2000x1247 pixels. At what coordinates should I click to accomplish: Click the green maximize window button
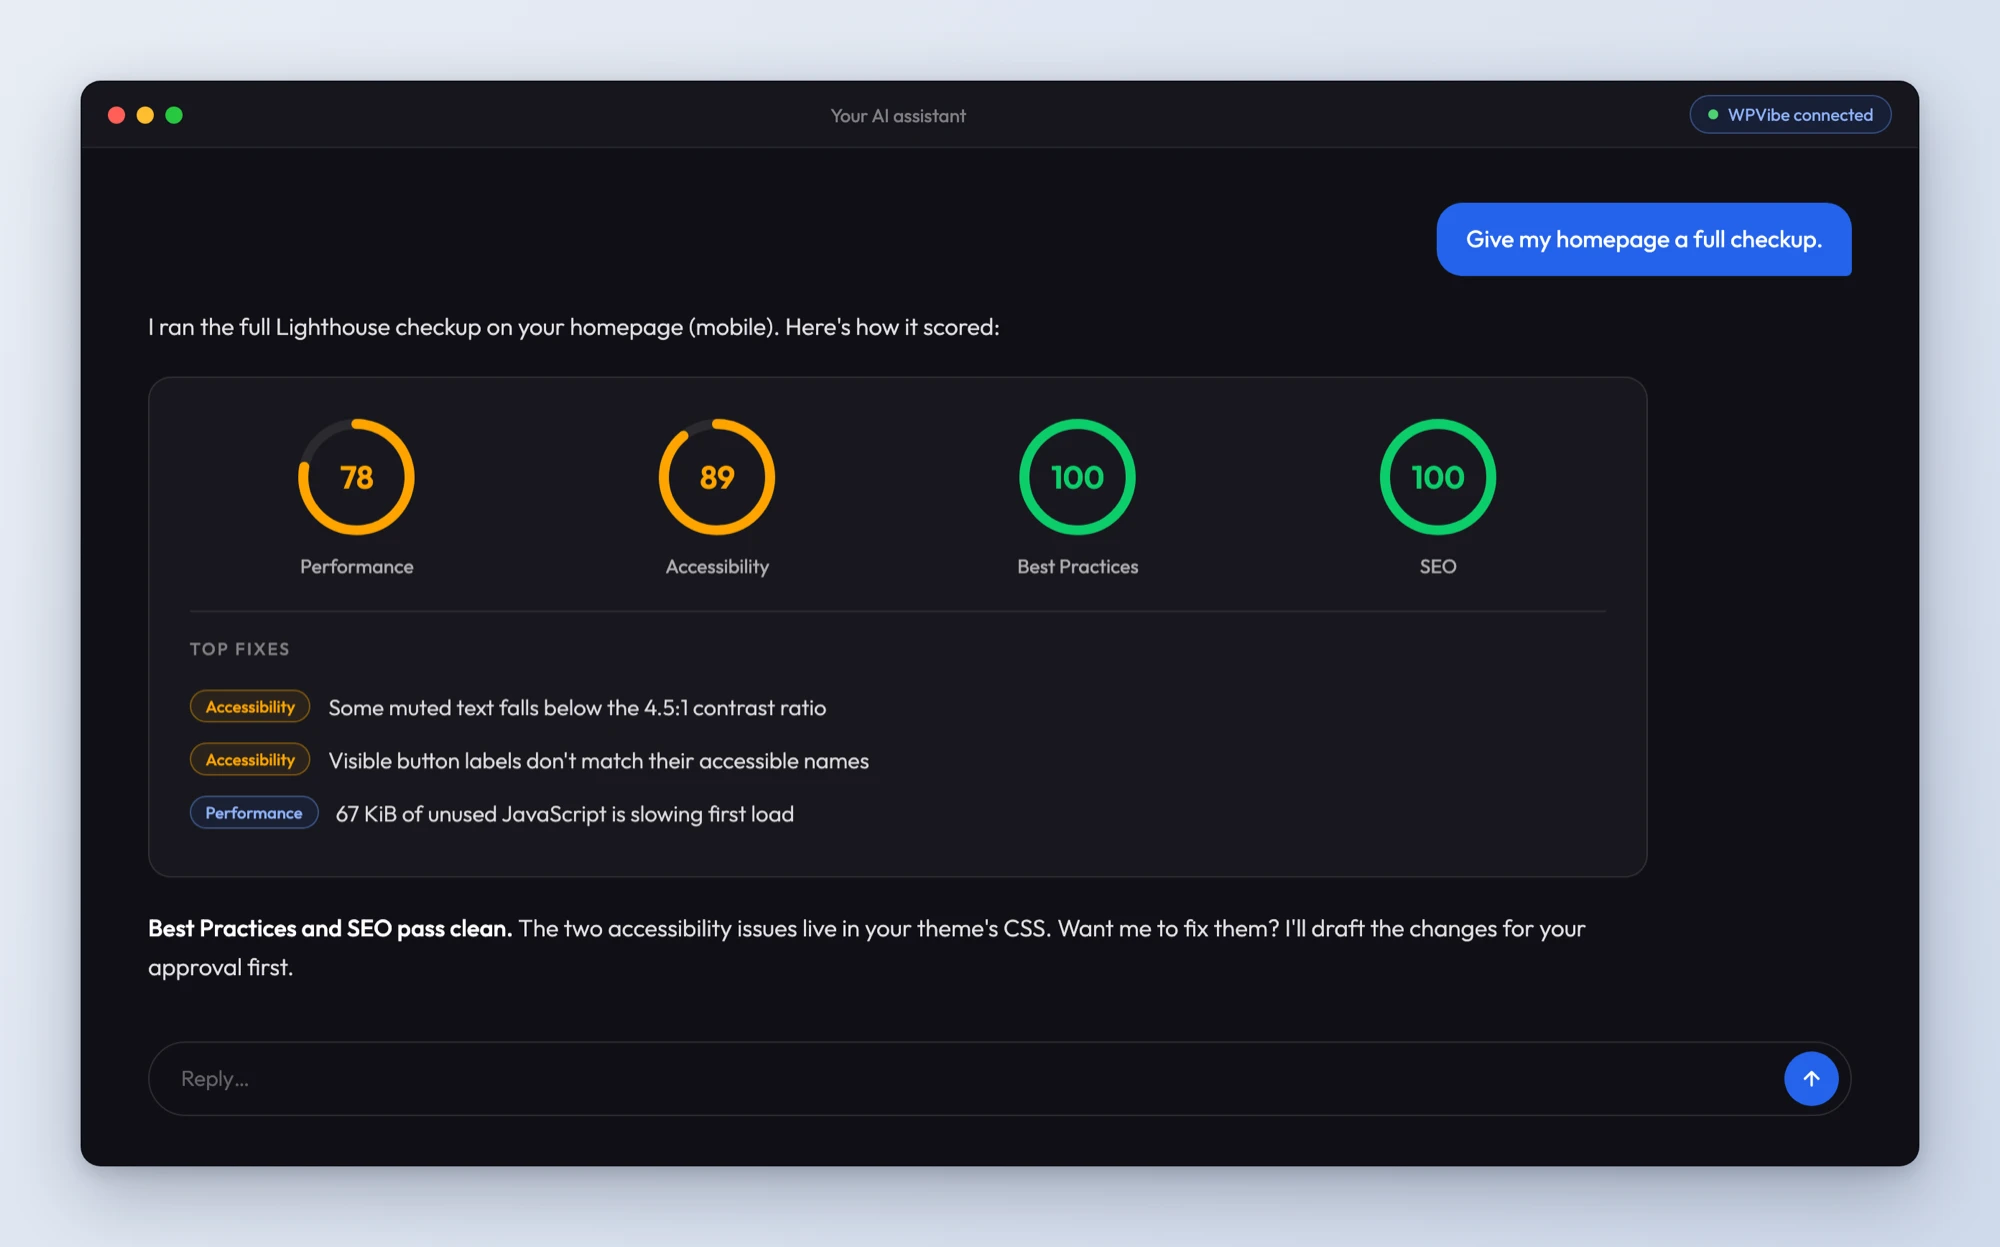(174, 115)
